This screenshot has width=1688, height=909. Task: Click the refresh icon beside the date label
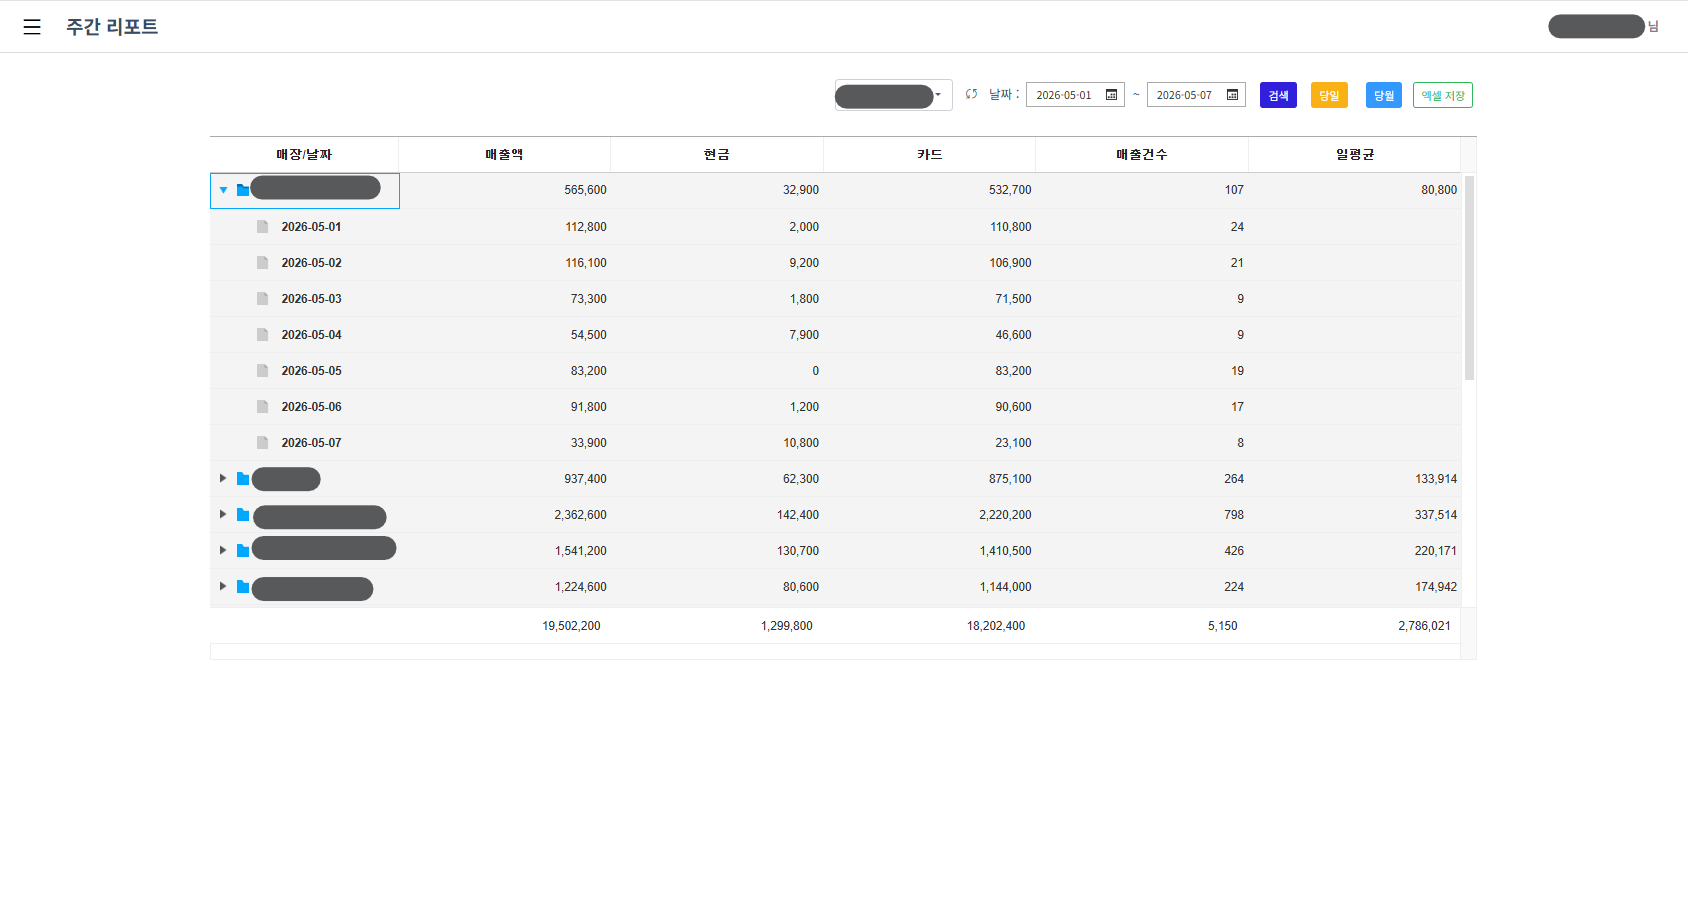click(971, 94)
